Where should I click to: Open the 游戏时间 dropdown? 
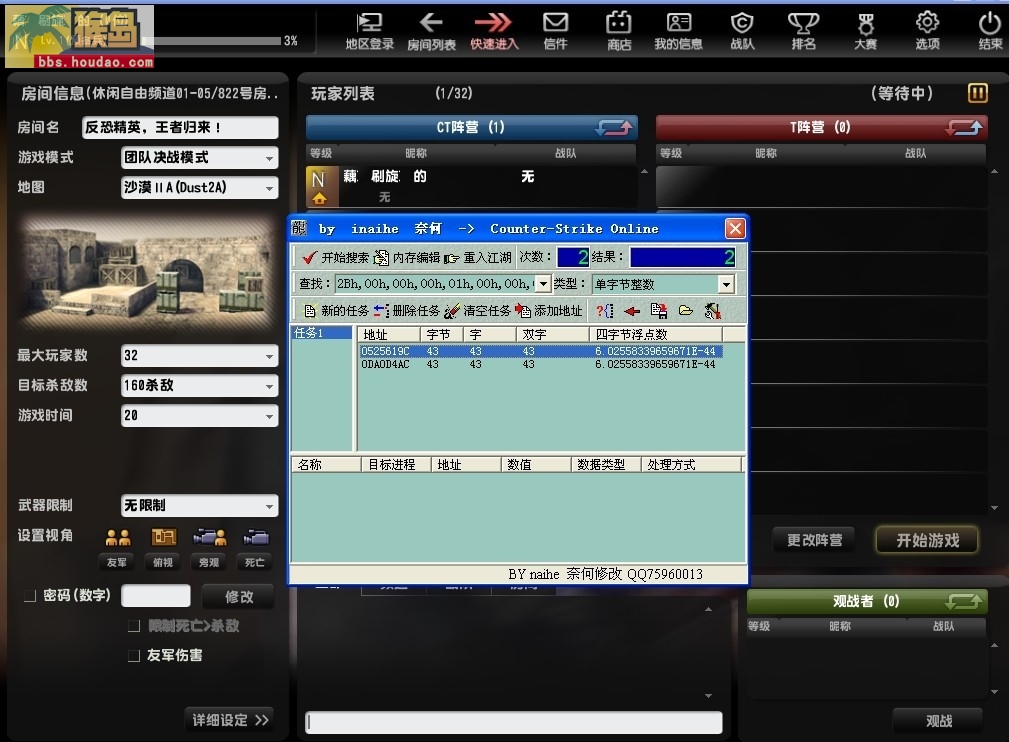point(199,416)
